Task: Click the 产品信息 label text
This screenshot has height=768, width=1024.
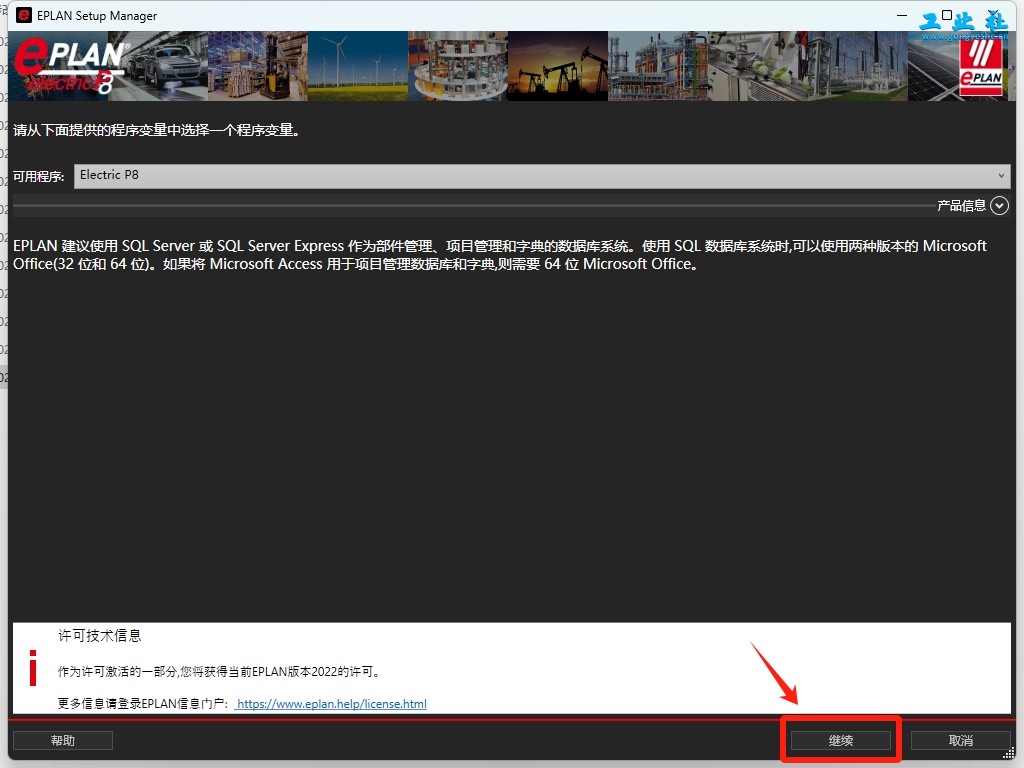Action: tap(961, 206)
